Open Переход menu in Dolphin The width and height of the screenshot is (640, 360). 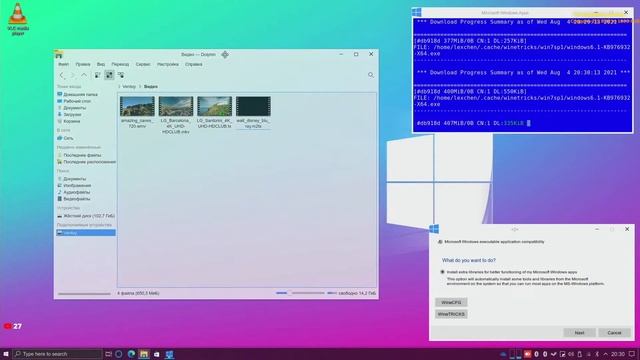(120, 64)
